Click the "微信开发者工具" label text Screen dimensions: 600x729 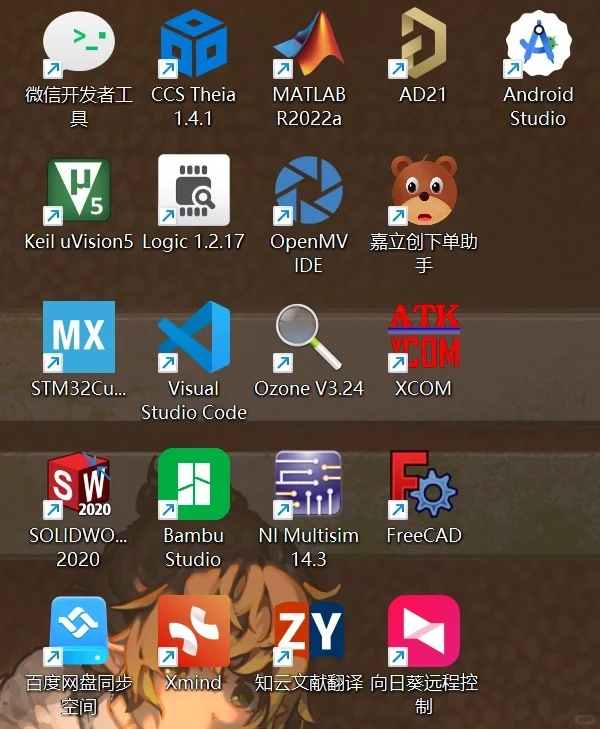pyautogui.click(x=79, y=106)
